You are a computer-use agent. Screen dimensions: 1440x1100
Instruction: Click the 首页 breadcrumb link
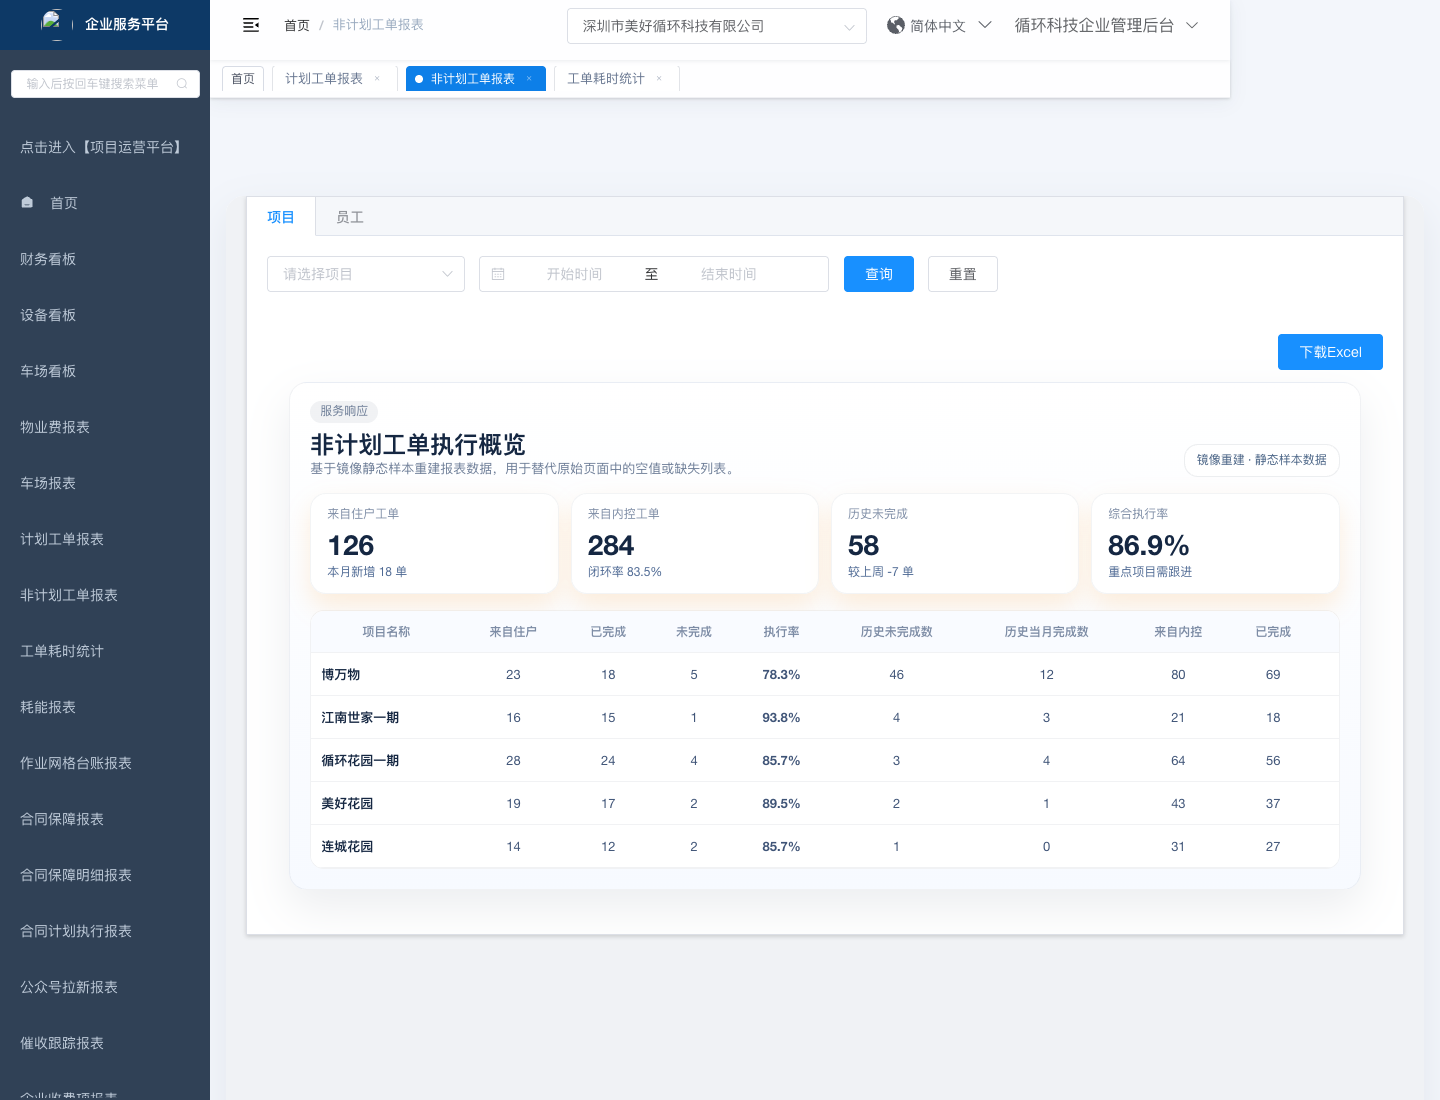[297, 25]
